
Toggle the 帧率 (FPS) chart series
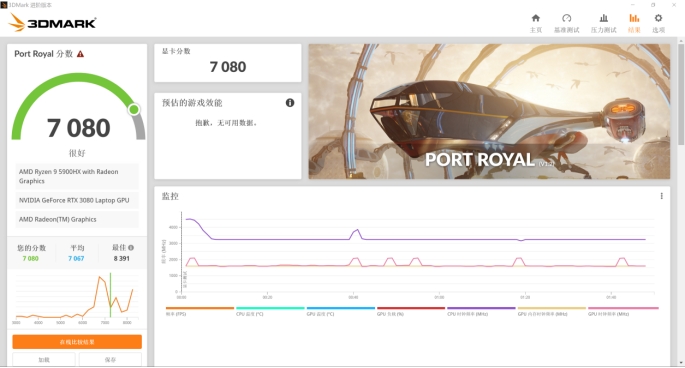click(x=200, y=311)
